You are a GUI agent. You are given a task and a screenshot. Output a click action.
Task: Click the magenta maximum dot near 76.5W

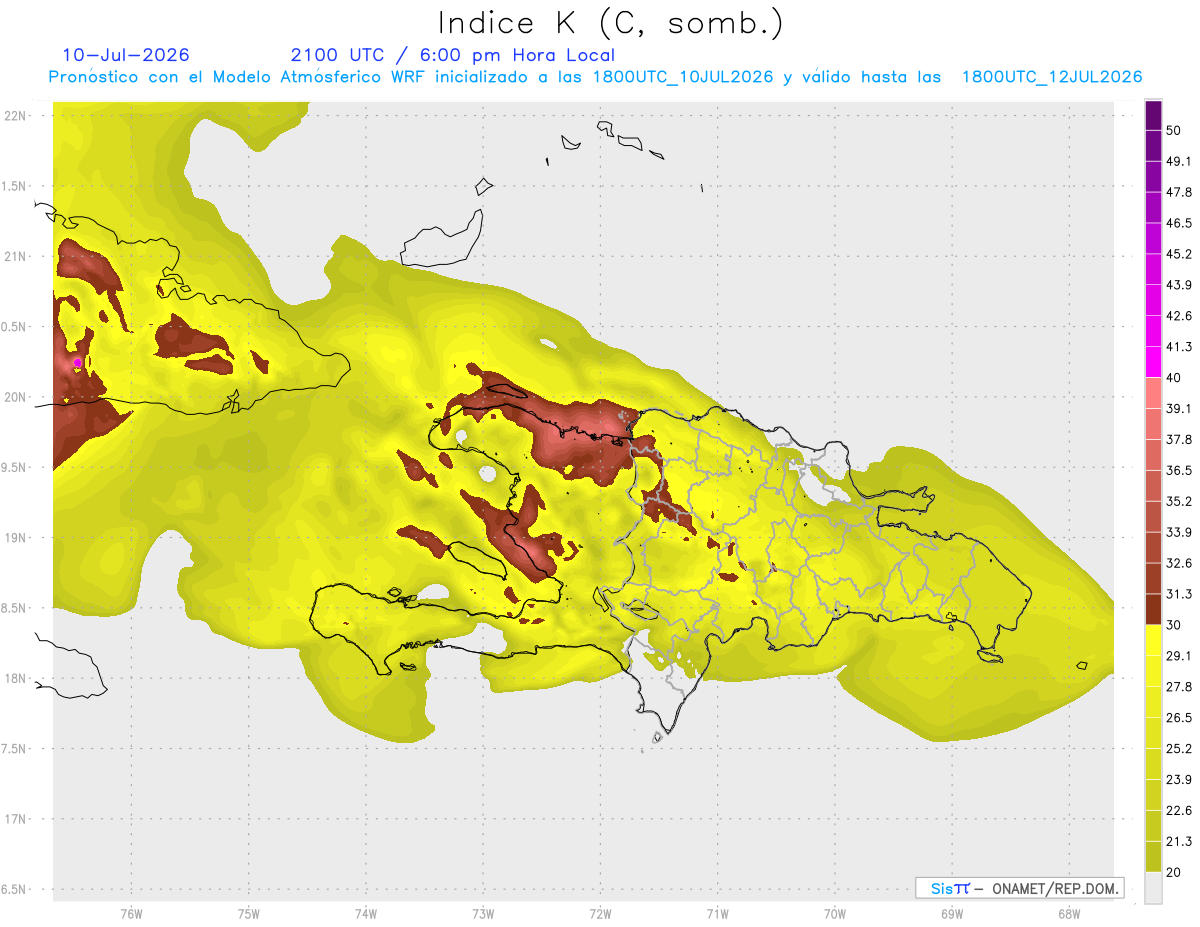(77, 362)
